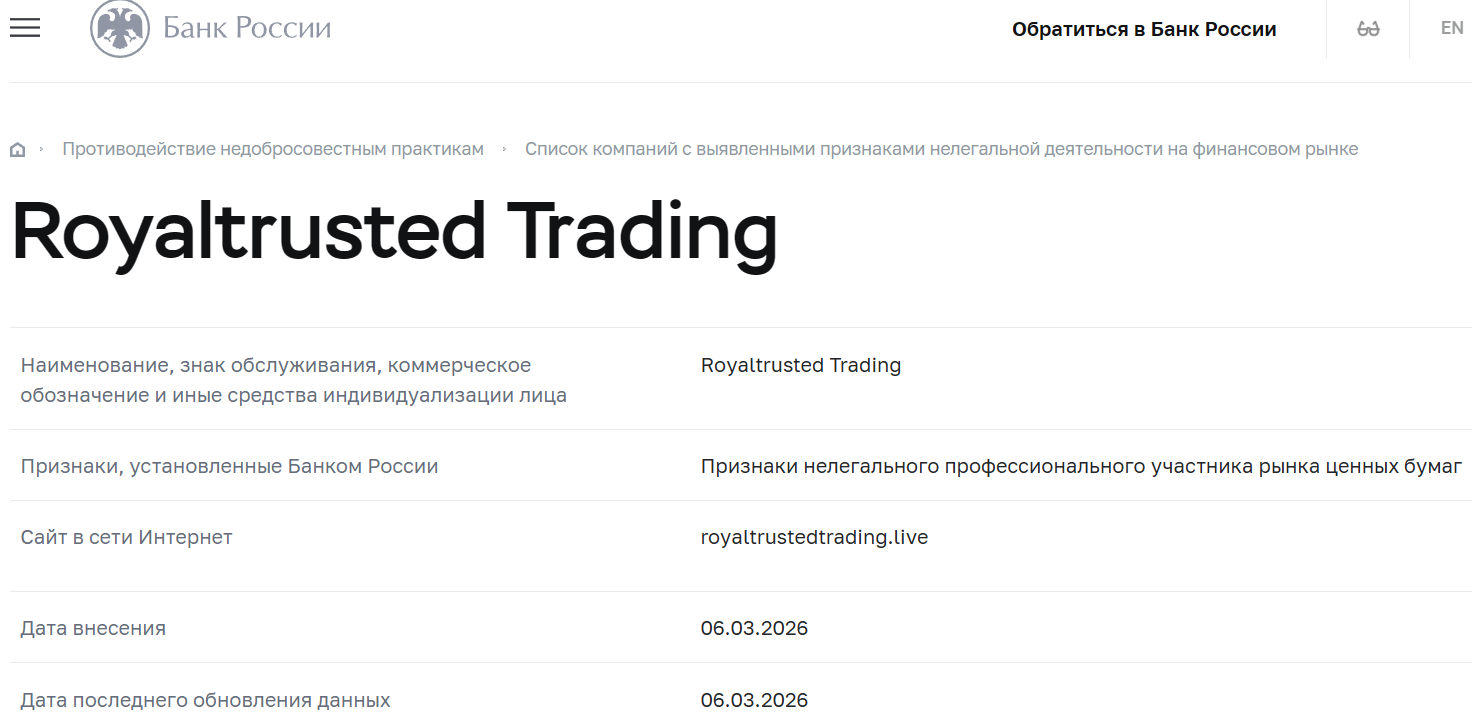This screenshot has height=725, width=1472.
Task: Click the royaltrustedtrading.live website link
Action: (815, 537)
